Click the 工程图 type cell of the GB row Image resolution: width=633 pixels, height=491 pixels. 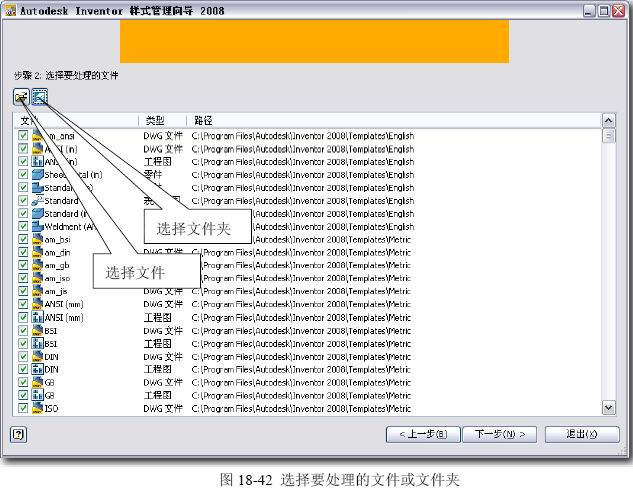point(157,395)
